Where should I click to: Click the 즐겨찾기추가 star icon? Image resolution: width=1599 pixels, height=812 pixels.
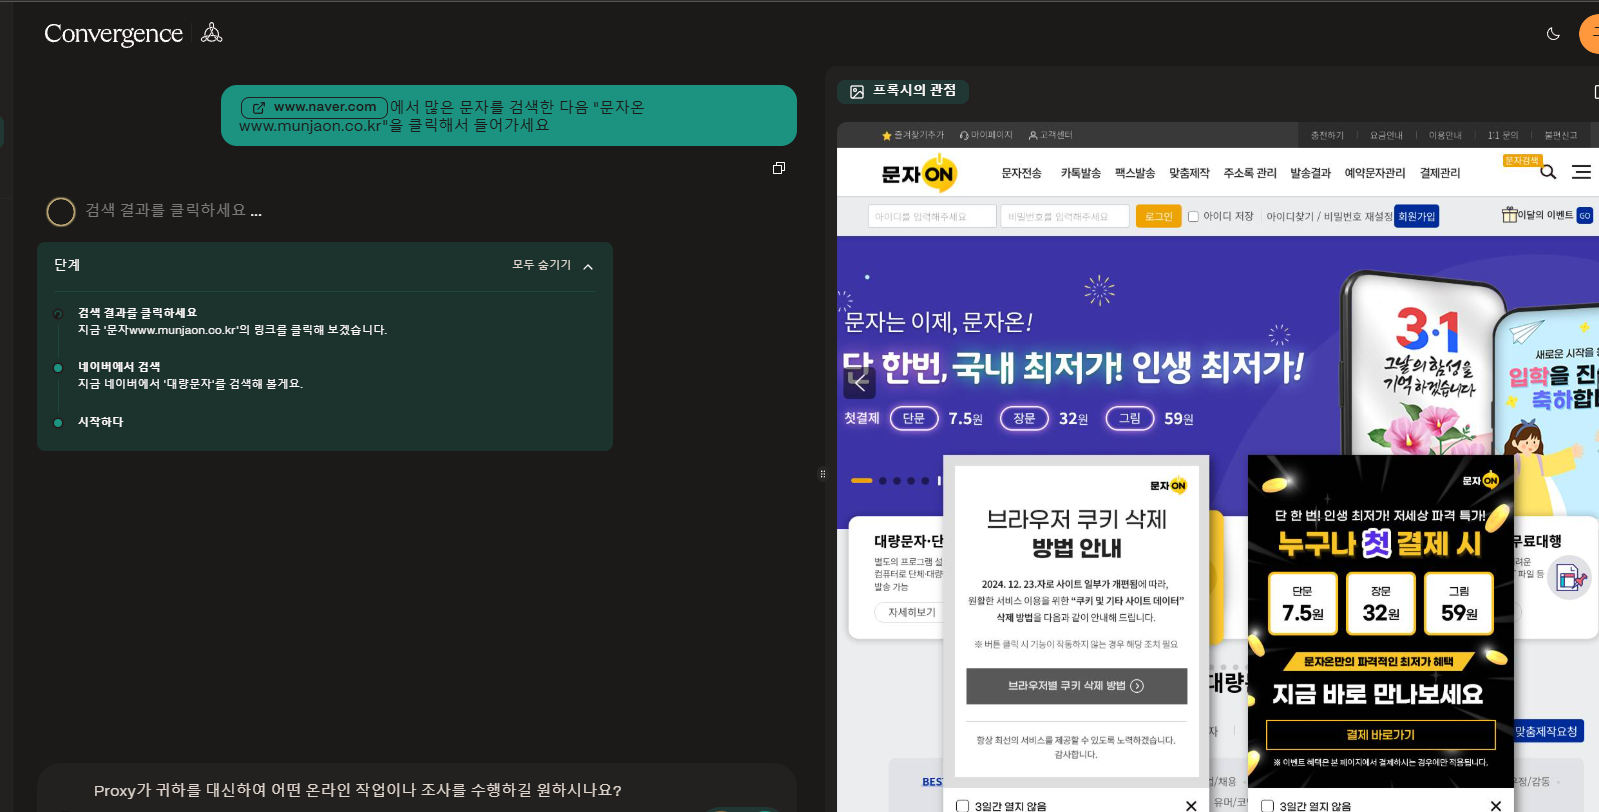(886, 135)
